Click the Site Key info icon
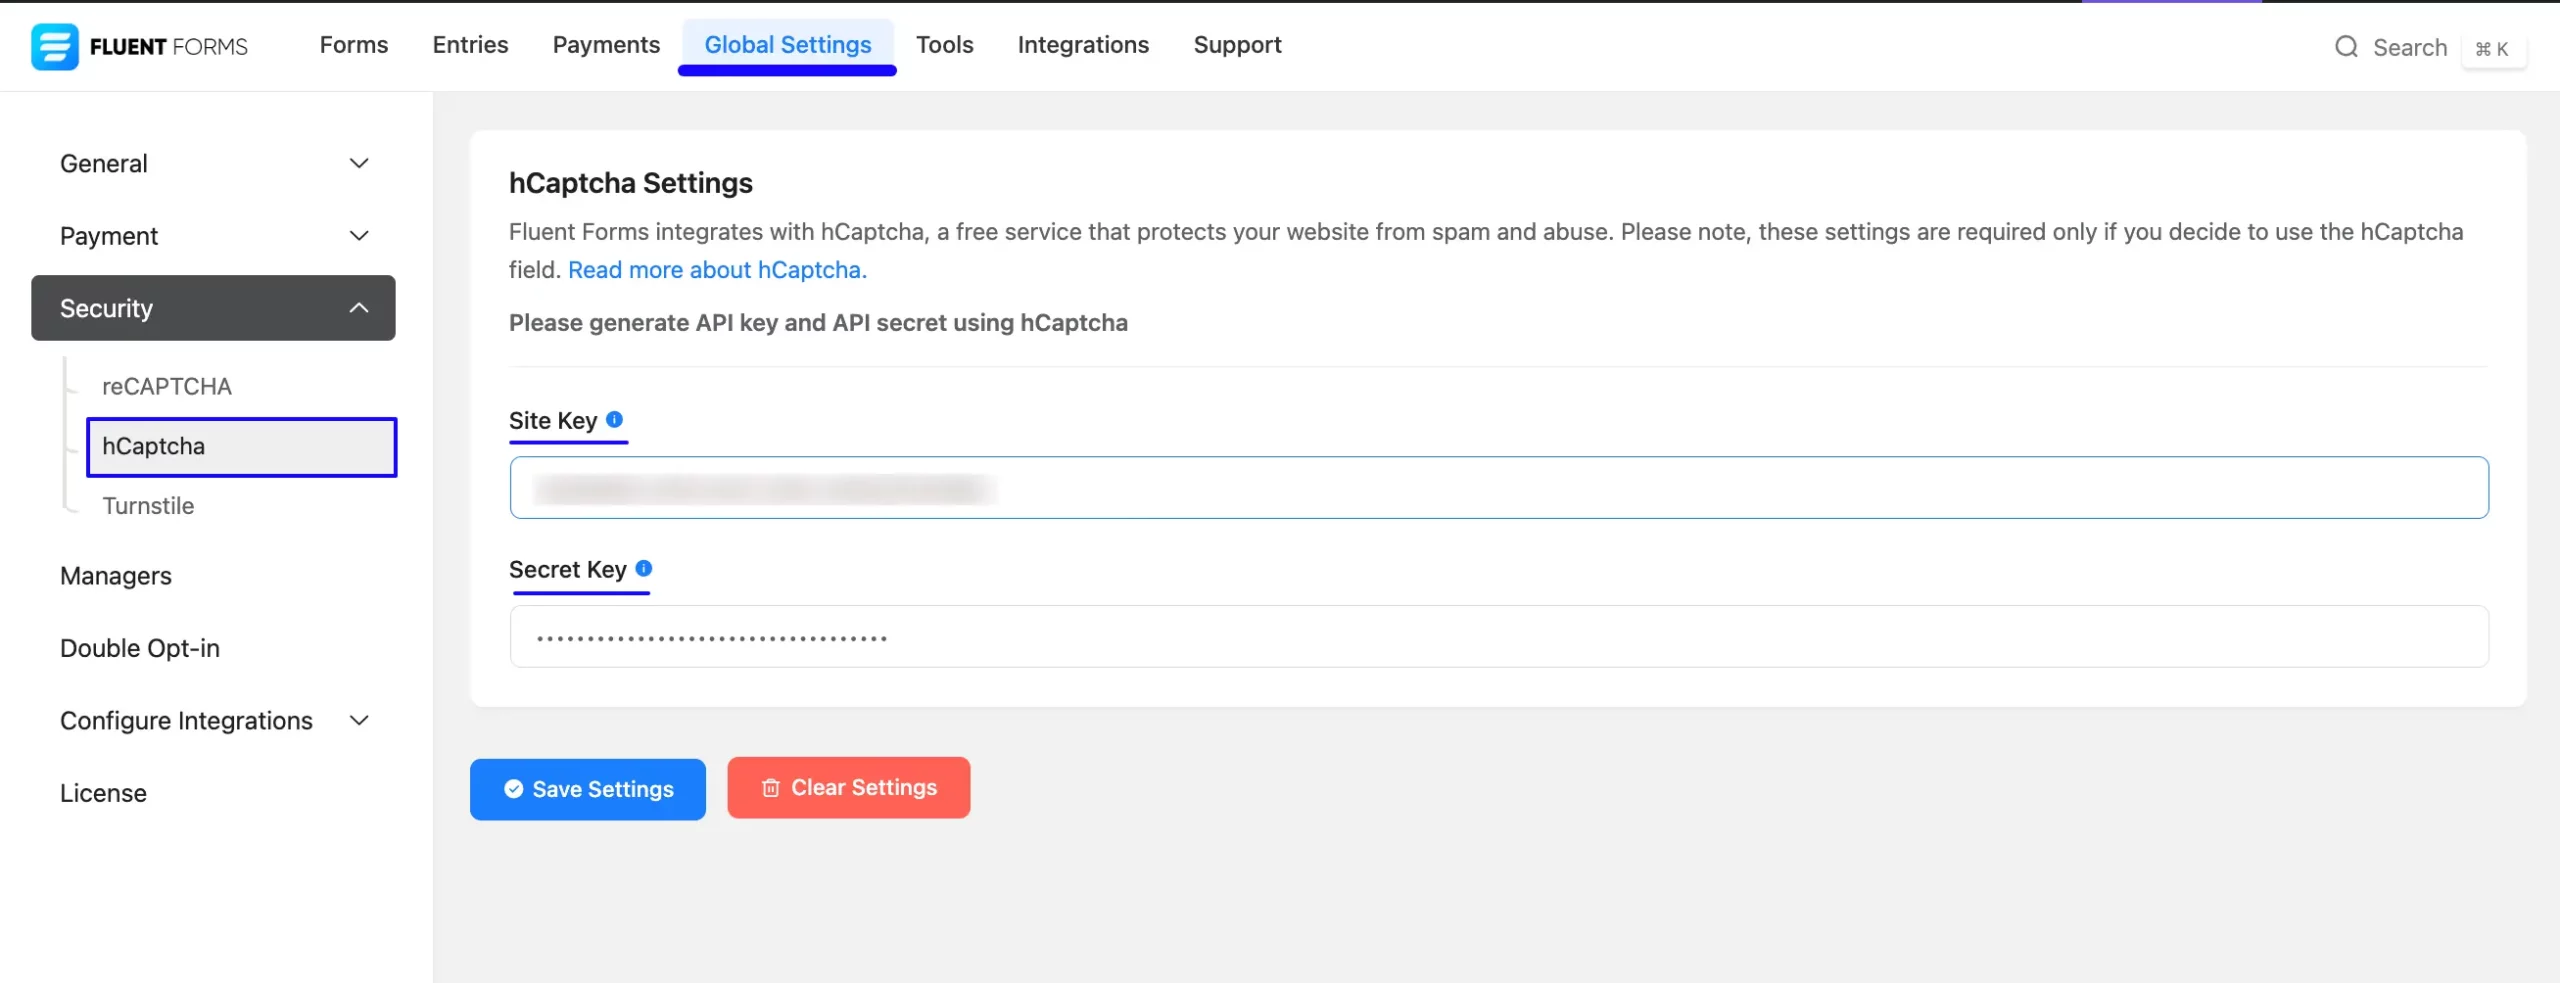 [614, 420]
